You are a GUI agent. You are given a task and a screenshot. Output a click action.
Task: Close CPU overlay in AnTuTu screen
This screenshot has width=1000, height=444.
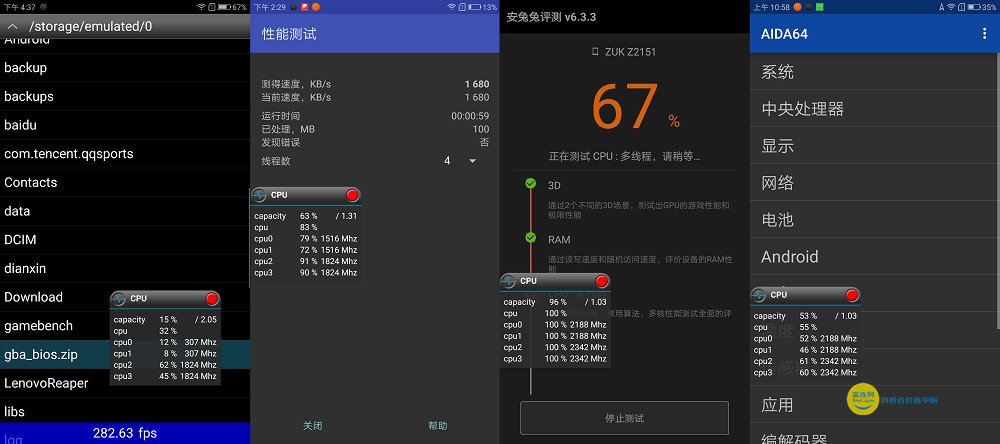(x=601, y=281)
